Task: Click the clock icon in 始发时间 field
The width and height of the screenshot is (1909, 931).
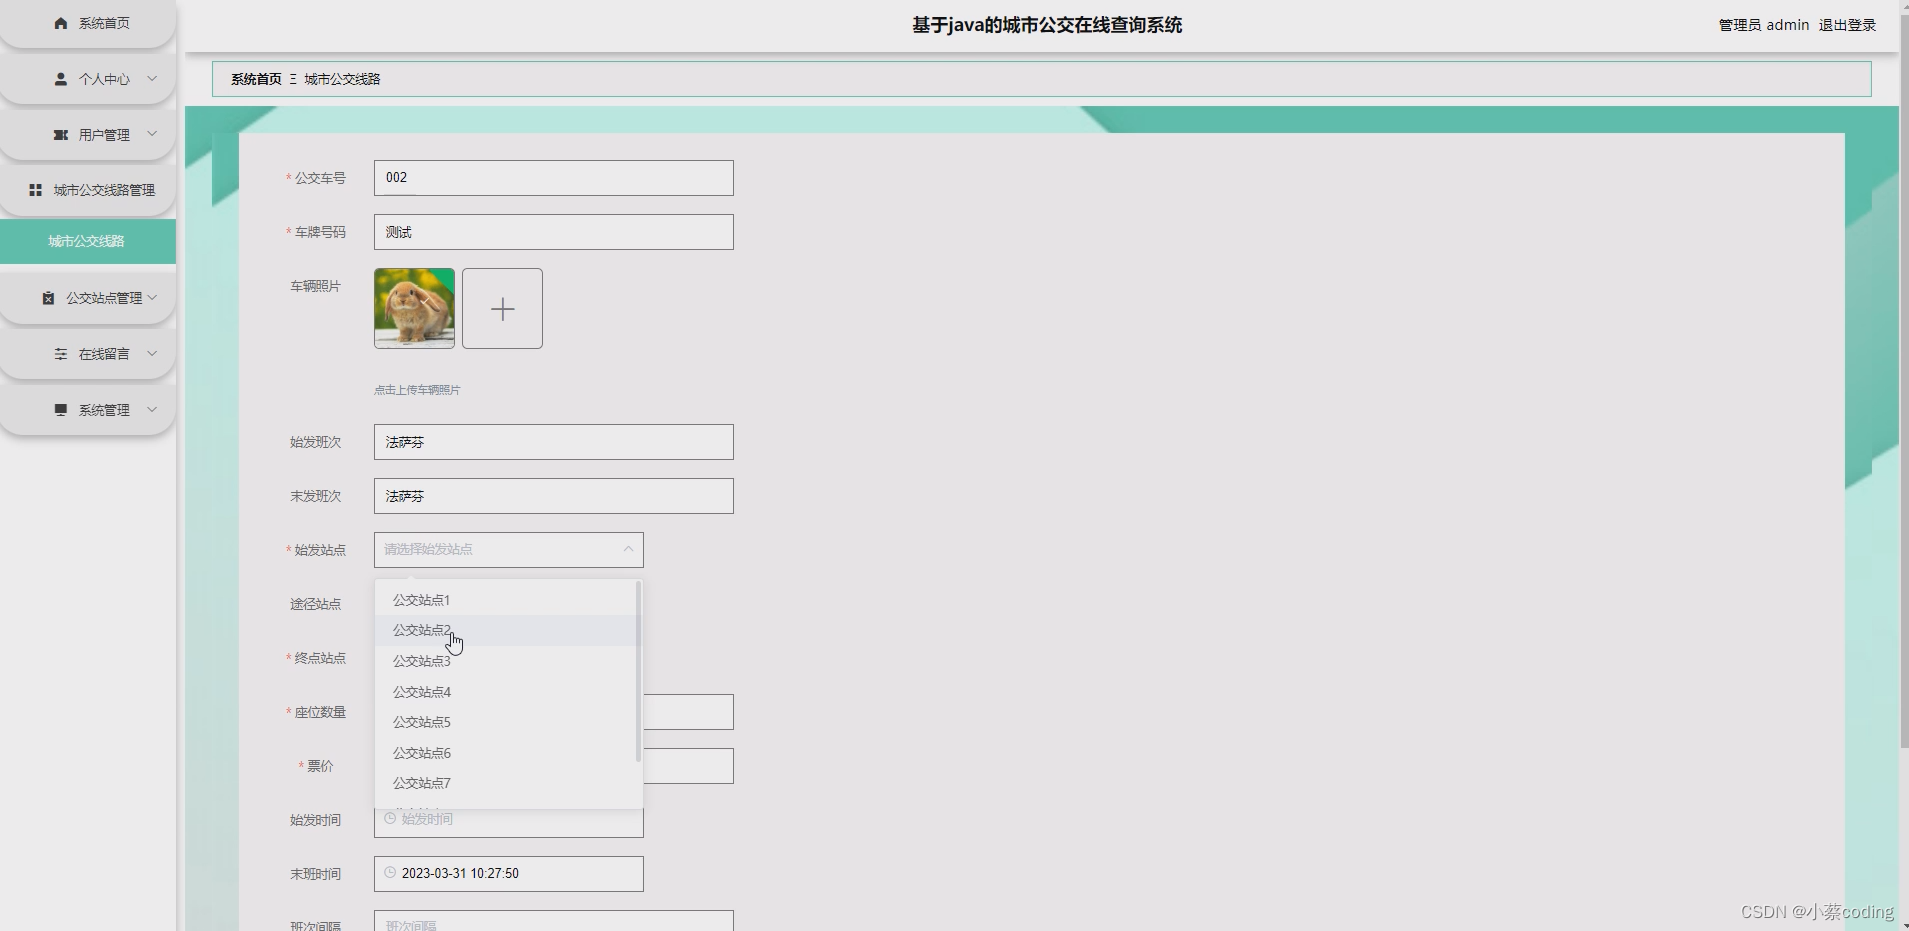Action: coord(390,818)
